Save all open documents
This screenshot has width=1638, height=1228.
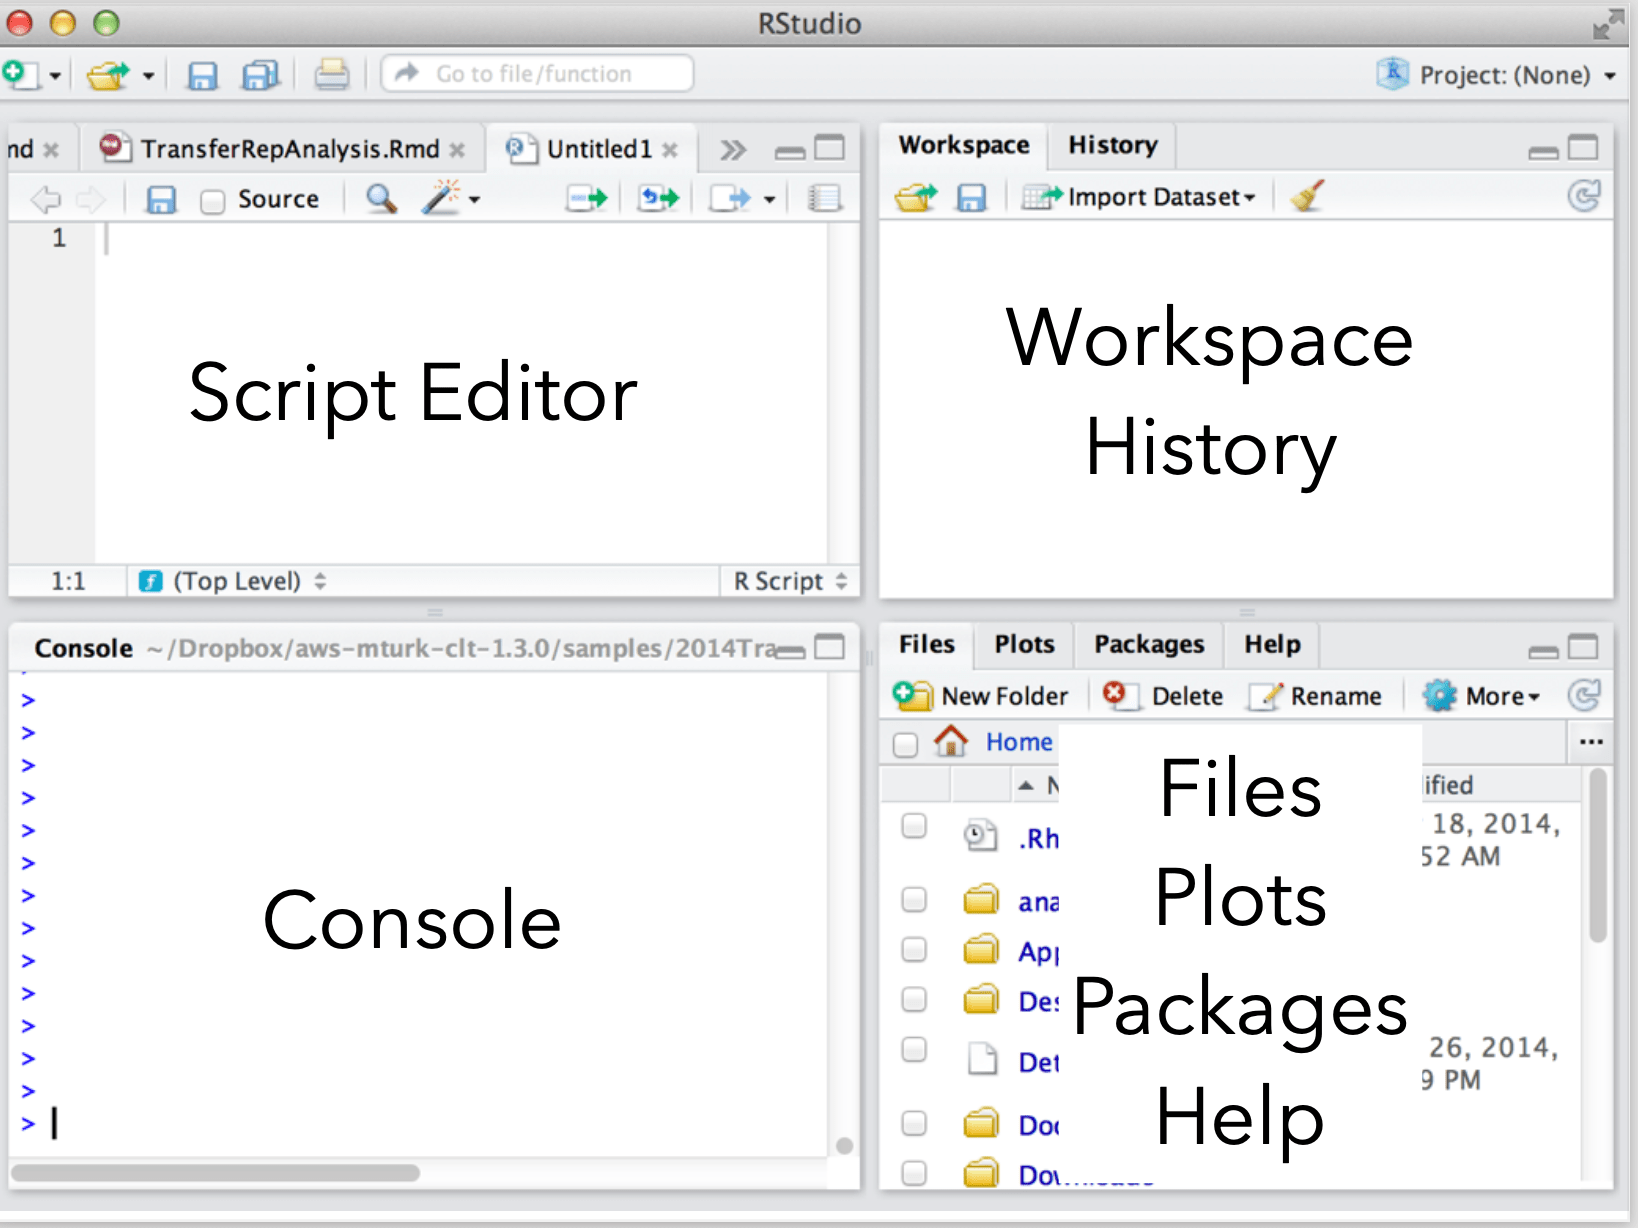261,76
